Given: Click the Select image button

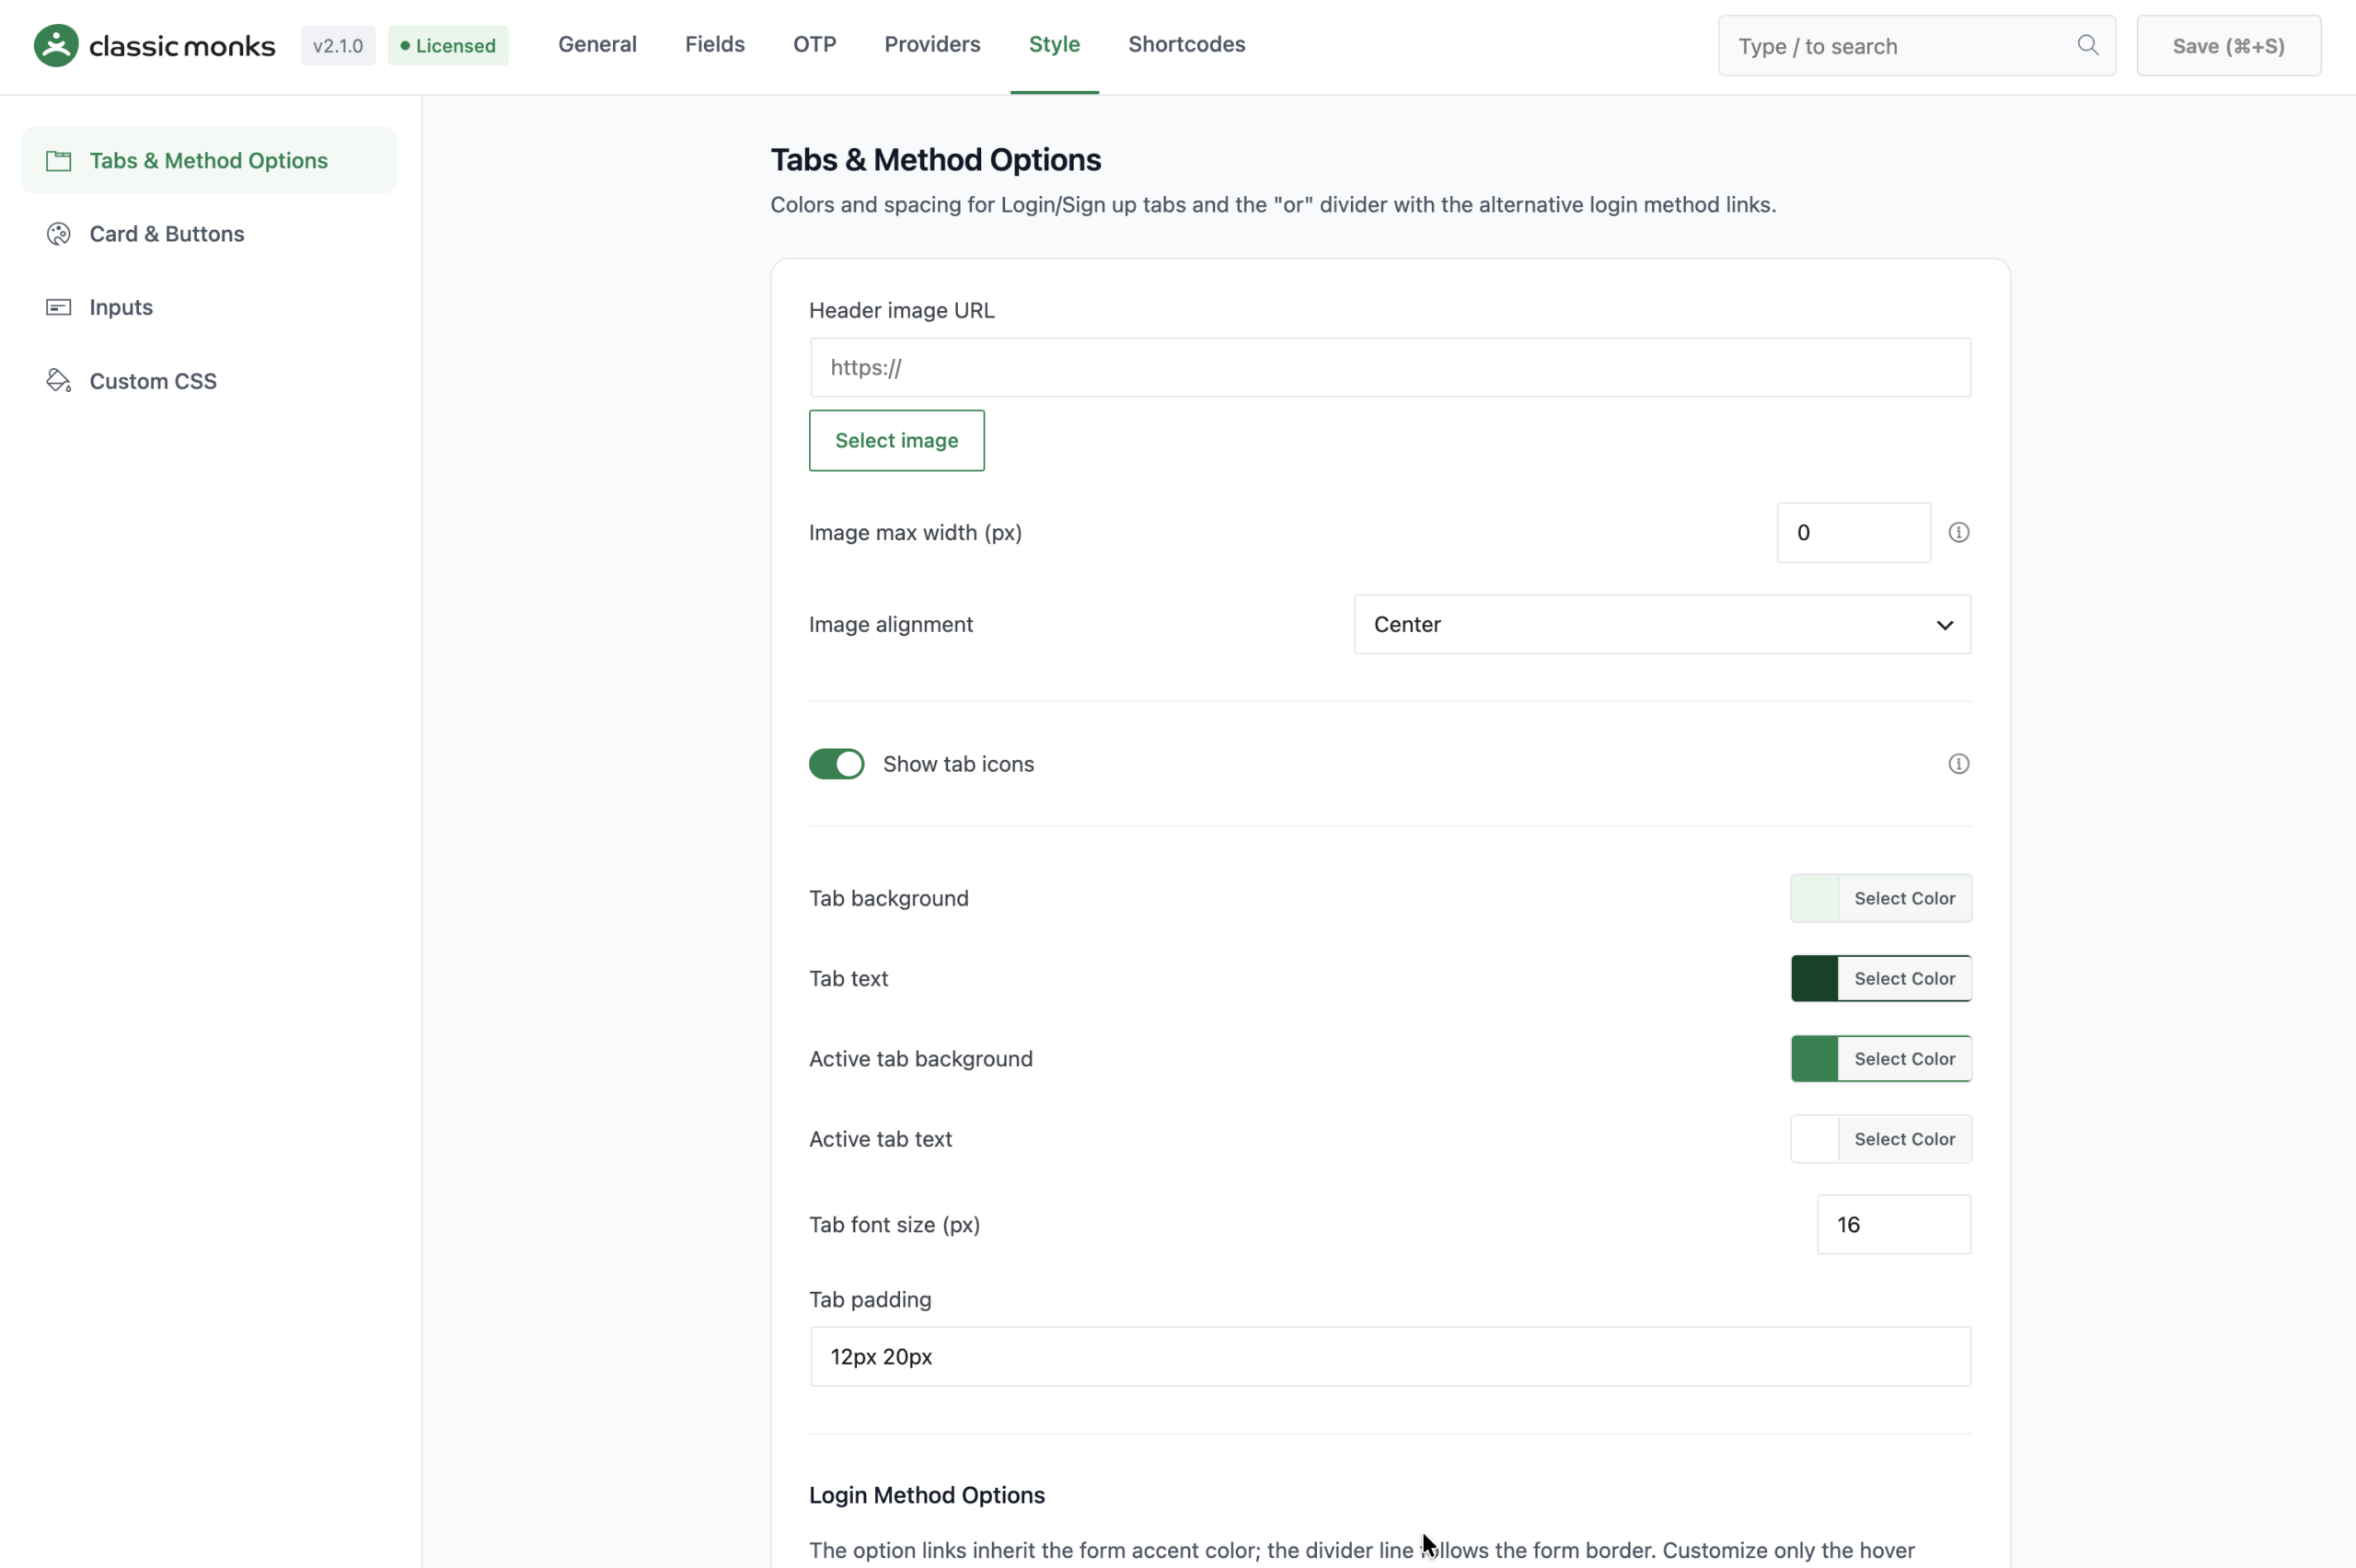Looking at the screenshot, I should (896, 441).
